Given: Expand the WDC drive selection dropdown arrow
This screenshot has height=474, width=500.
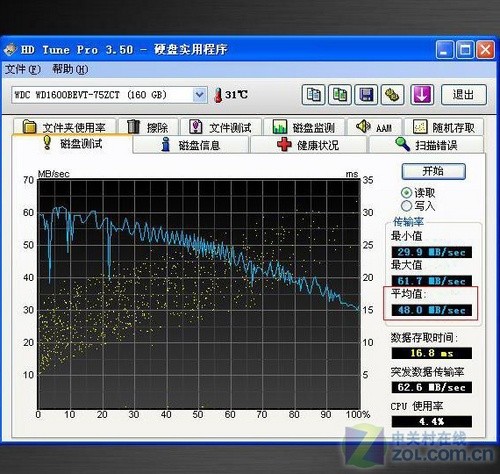Looking at the screenshot, I should [x=199, y=95].
